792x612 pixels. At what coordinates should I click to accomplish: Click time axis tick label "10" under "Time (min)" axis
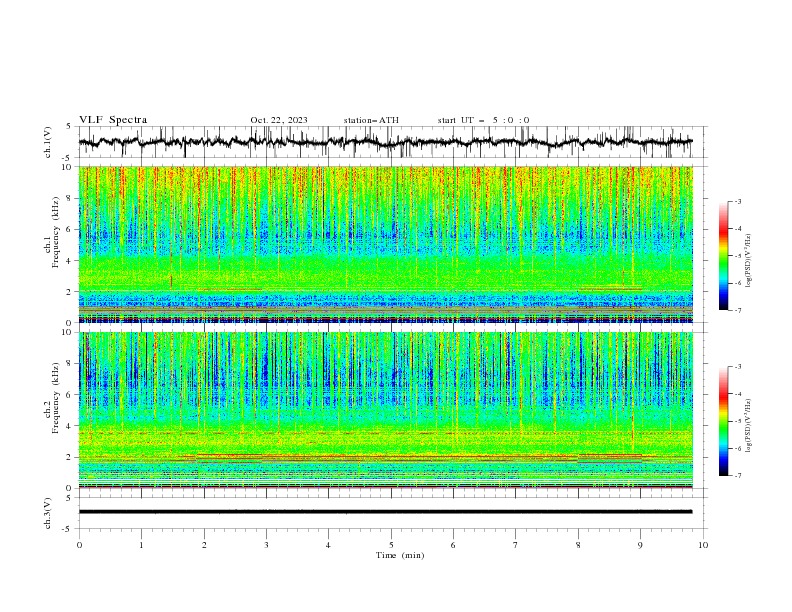pyautogui.click(x=703, y=545)
